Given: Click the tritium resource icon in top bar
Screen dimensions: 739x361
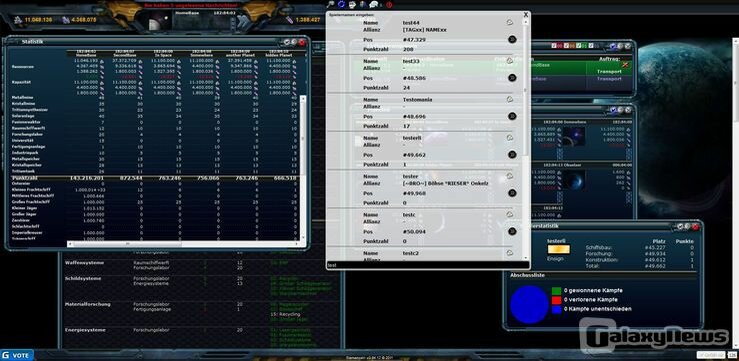Looking at the screenshot, I should 289,20.
